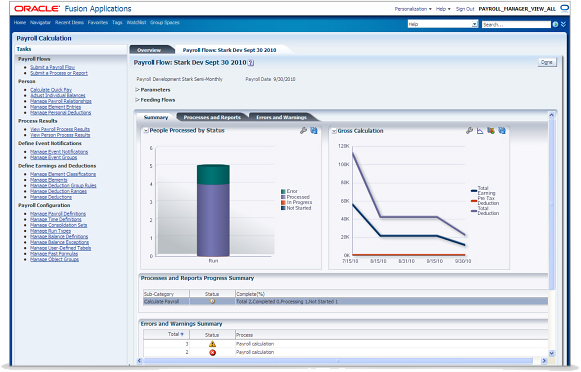
Task: Click the horizontal scrollbar right arrow
Action: coord(544,361)
